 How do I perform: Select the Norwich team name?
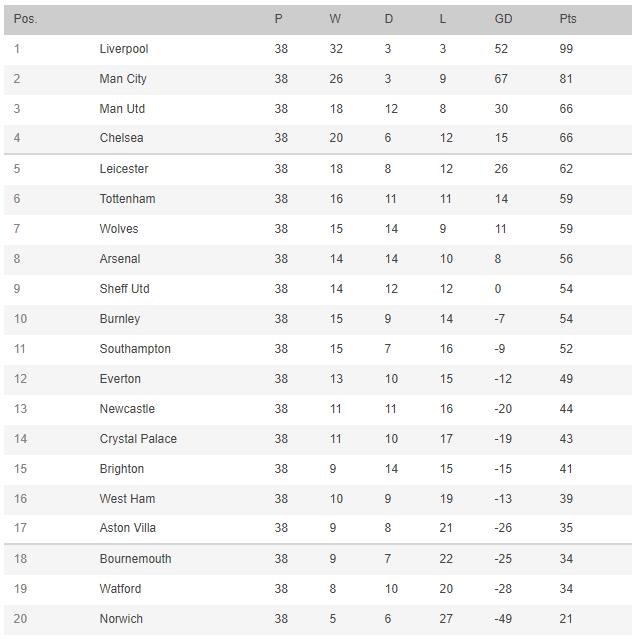click(x=121, y=619)
